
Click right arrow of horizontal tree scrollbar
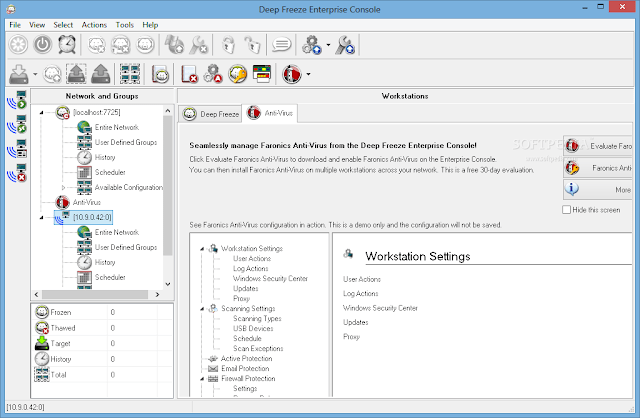tap(158, 294)
